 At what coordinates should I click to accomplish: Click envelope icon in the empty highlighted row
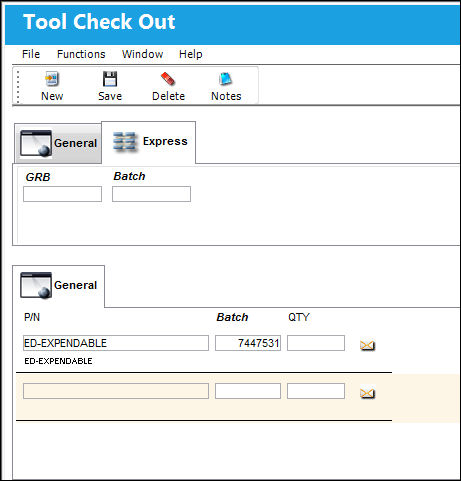tap(367, 393)
